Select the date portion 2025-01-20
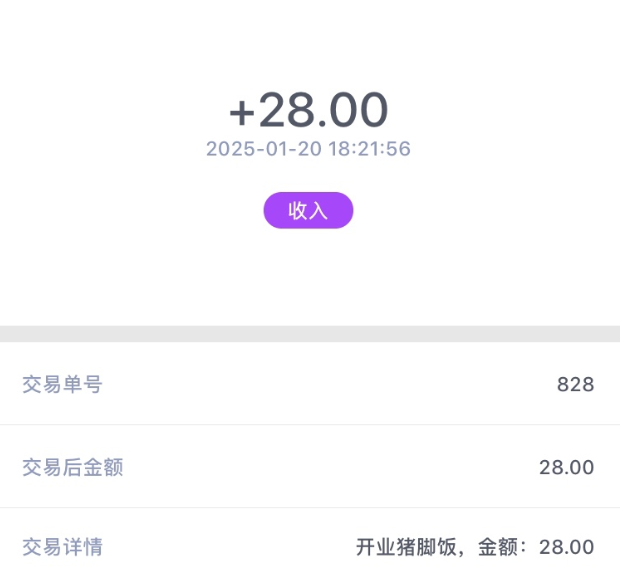 [x=264, y=149]
